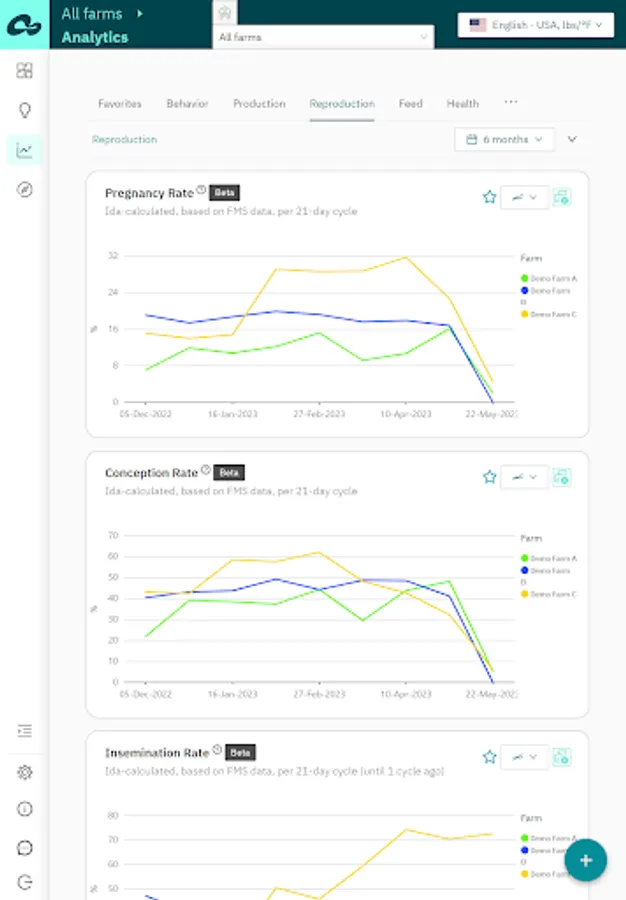Open the All farms selector dropdown
This screenshot has width=626, height=900.
point(324,37)
